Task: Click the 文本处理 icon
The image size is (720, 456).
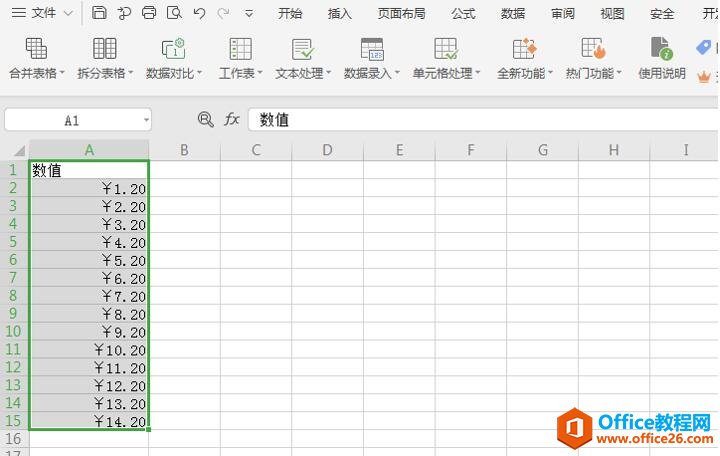Action: tap(303, 48)
